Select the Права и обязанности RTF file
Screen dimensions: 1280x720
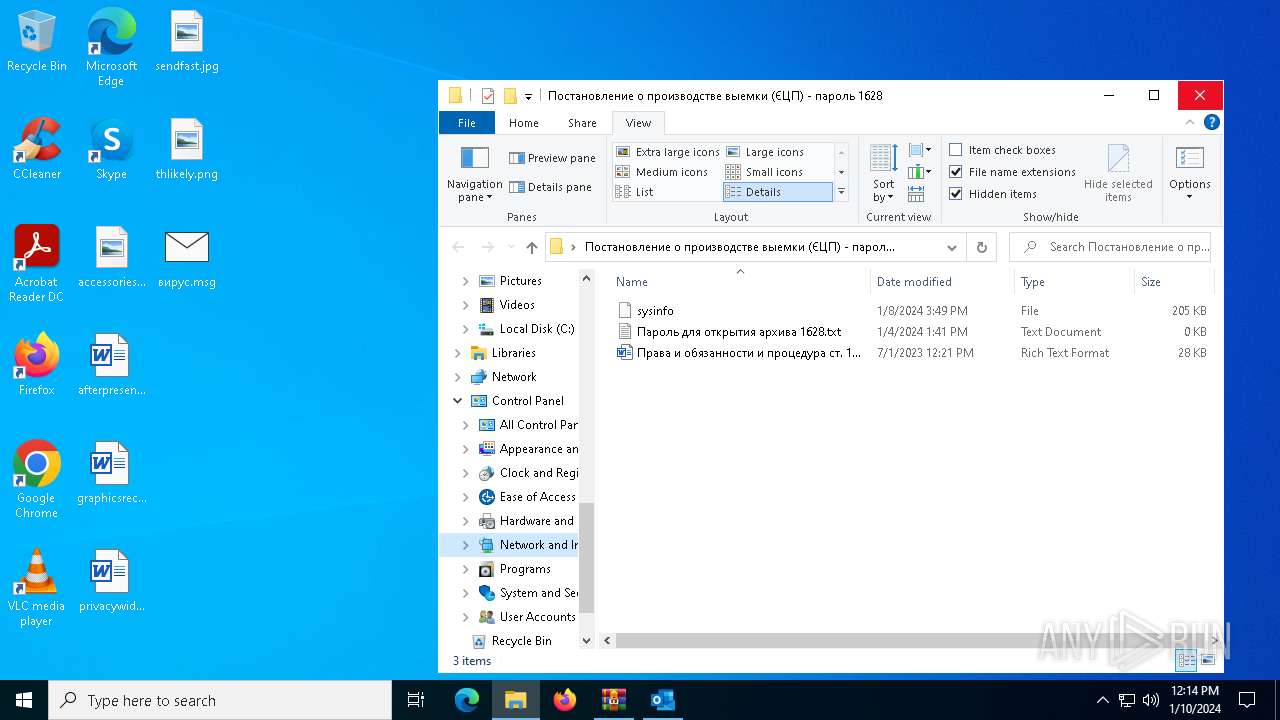(739, 353)
